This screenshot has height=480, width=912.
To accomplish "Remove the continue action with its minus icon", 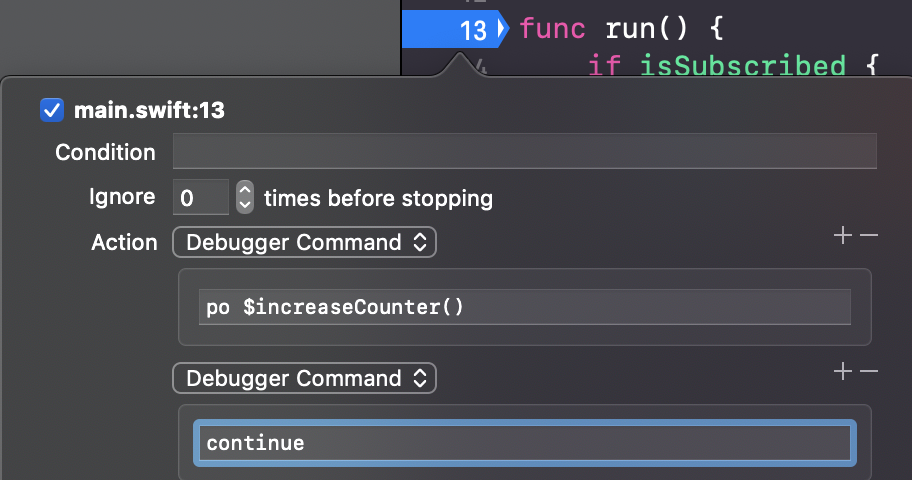I will [x=869, y=371].
